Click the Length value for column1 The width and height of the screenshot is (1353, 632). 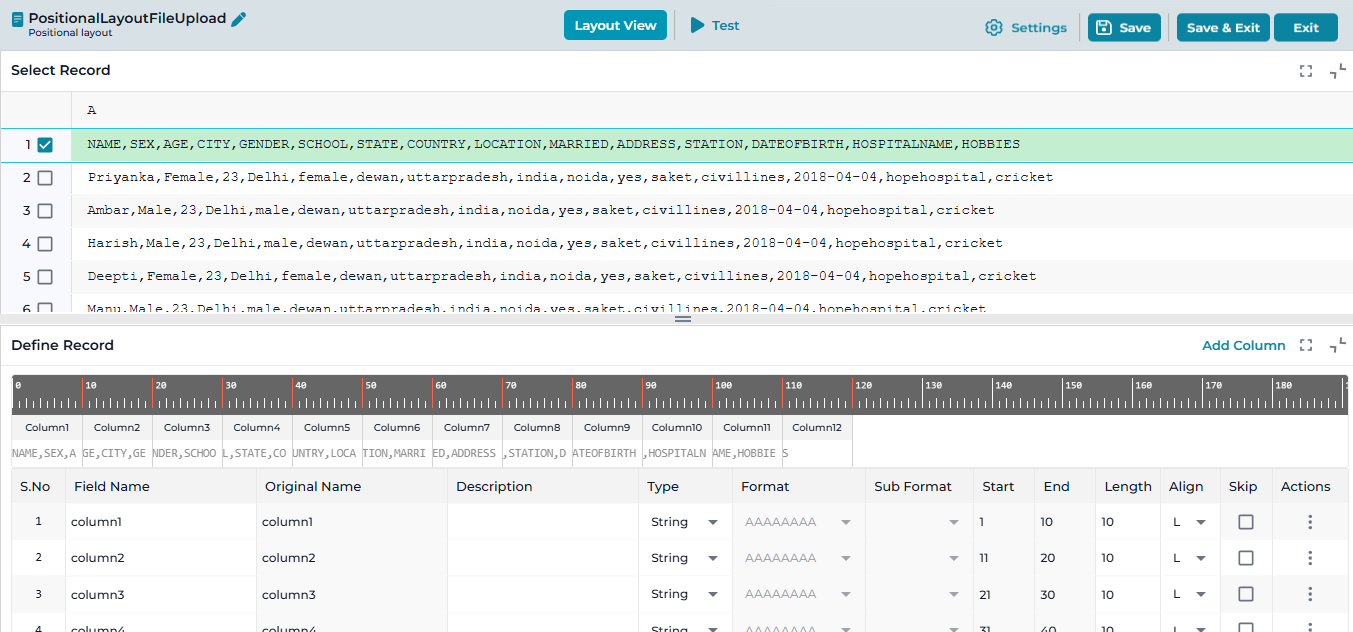tap(1129, 522)
